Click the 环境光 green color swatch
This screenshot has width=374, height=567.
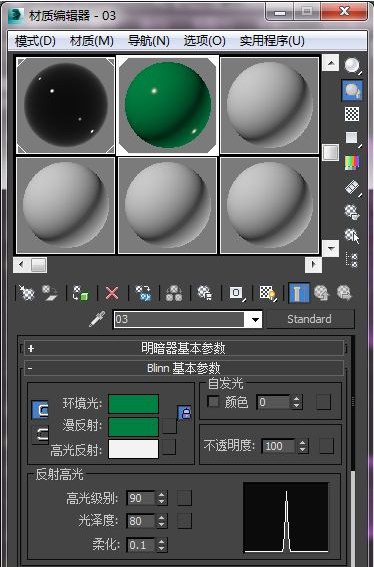click(x=133, y=404)
